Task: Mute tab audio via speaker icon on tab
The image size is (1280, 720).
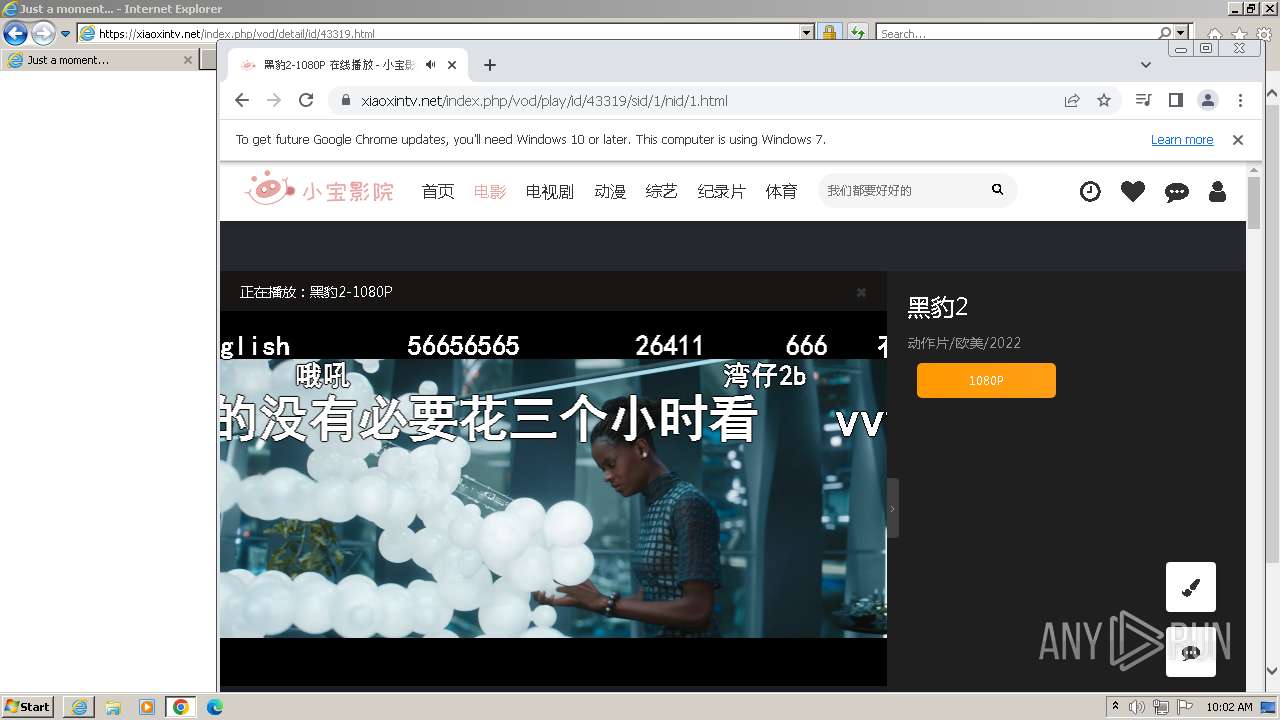Action: pos(430,65)
